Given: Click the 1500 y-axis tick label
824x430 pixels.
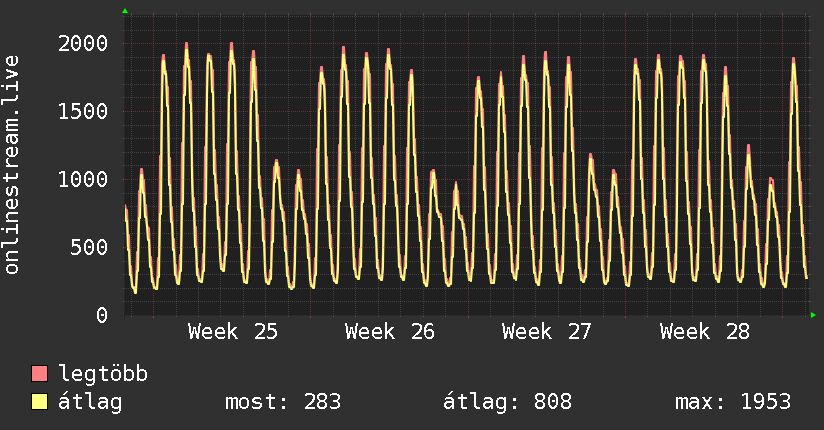Looking at the screenshot, I should click(83, 111).
